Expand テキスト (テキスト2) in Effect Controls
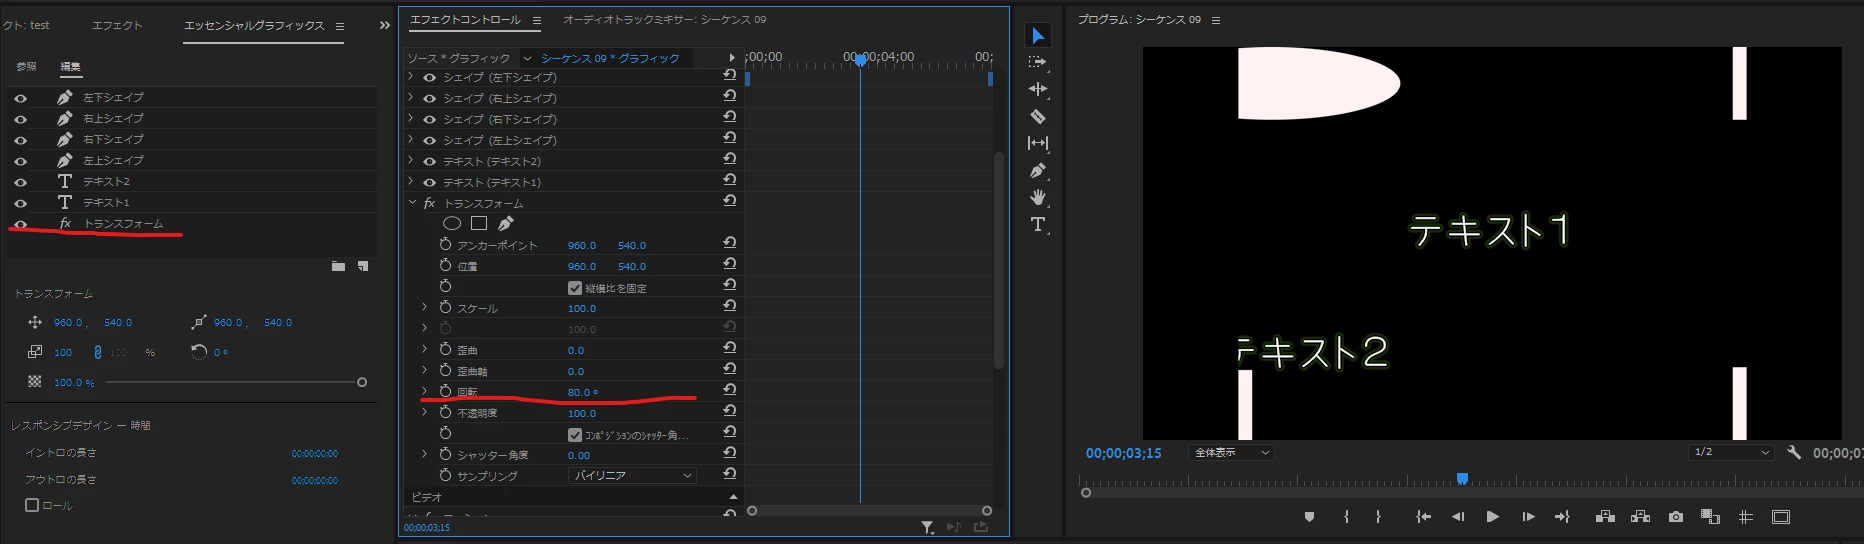Image resolution: width=1864 pixels, height=544 pixels. (411, 160)
